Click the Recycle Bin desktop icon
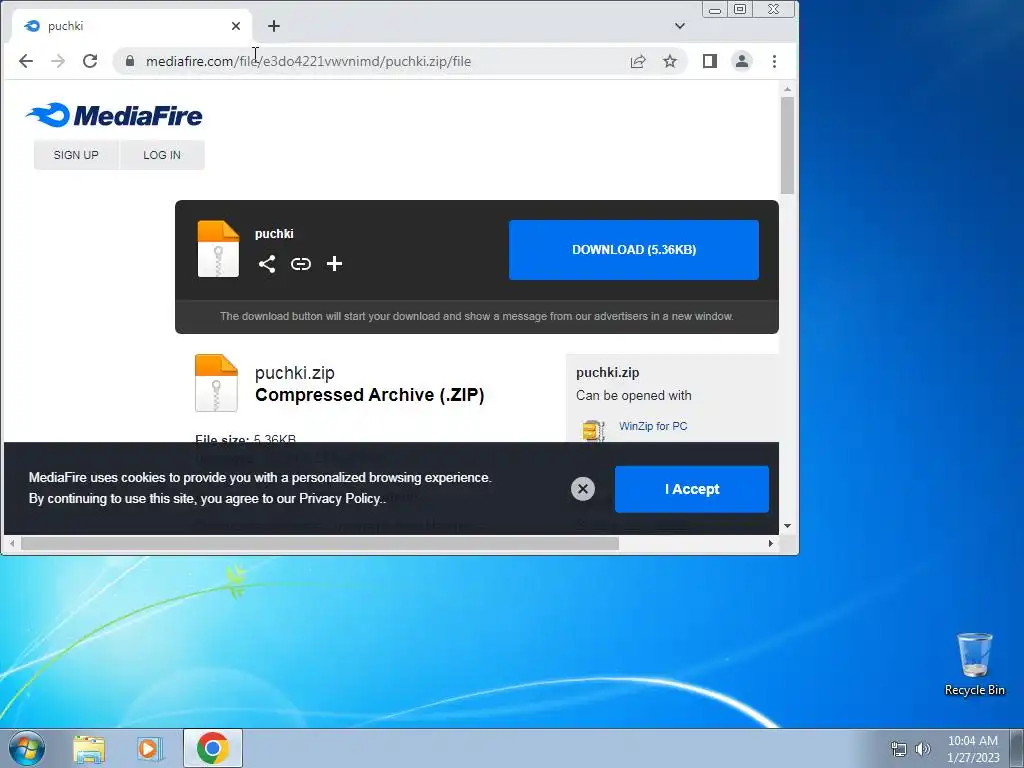 974,664
